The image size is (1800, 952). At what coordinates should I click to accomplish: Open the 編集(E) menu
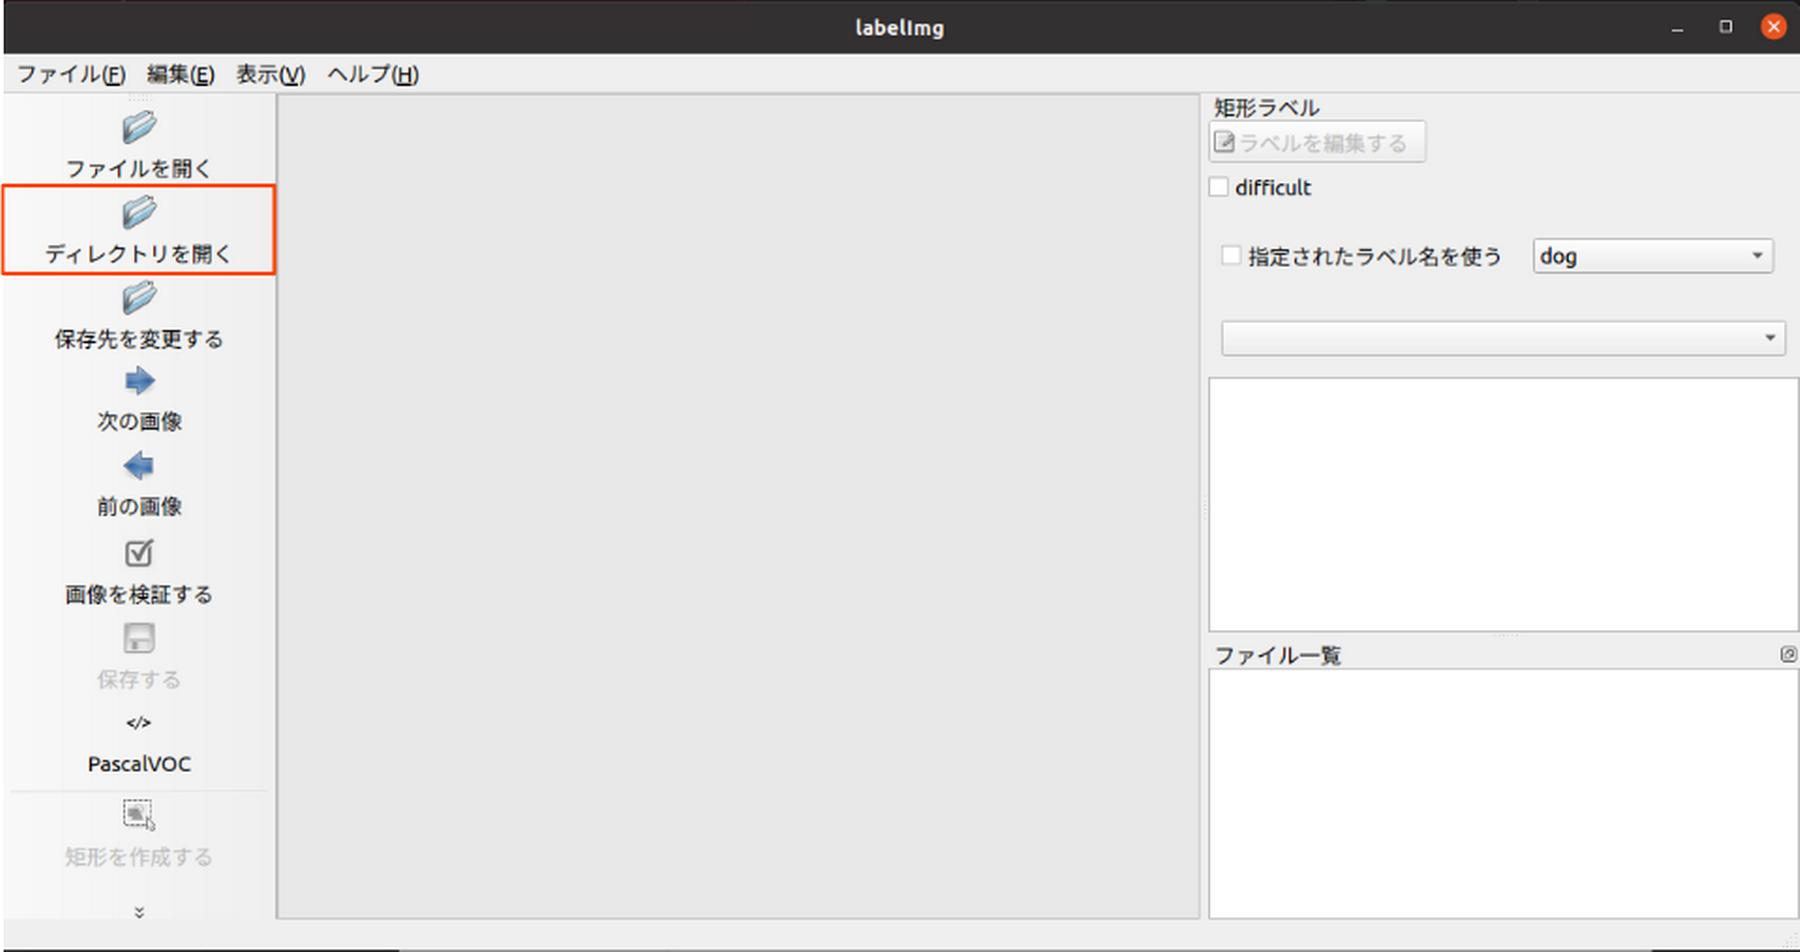pyautogui.click(x=180, y=75)
